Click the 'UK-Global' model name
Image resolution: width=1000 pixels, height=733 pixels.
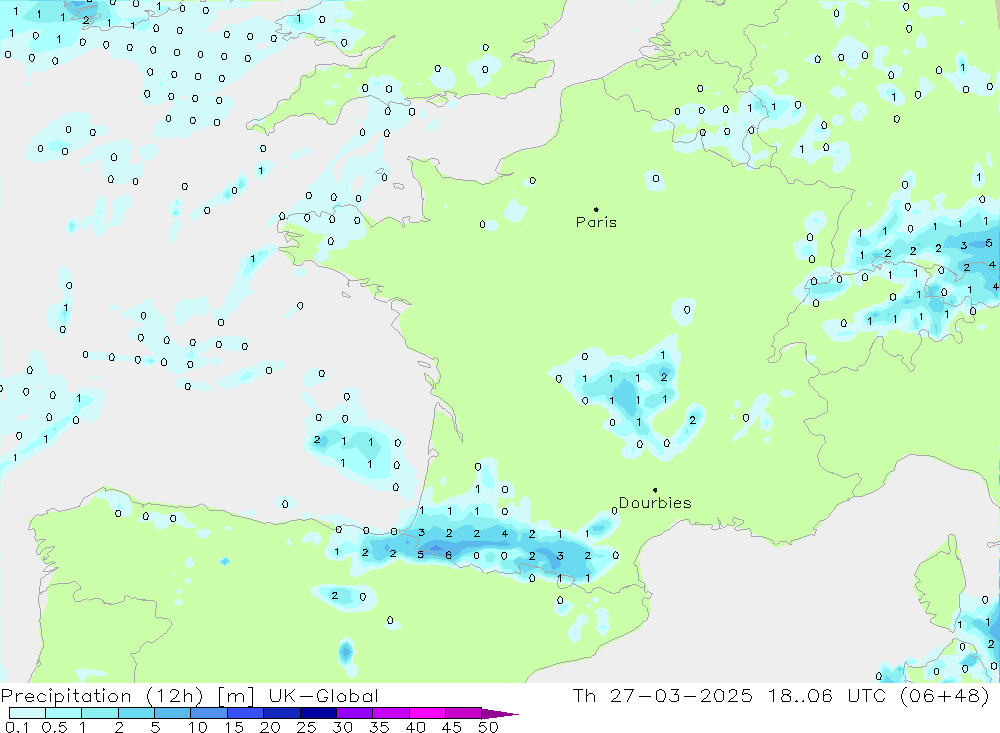coord(324,695)
